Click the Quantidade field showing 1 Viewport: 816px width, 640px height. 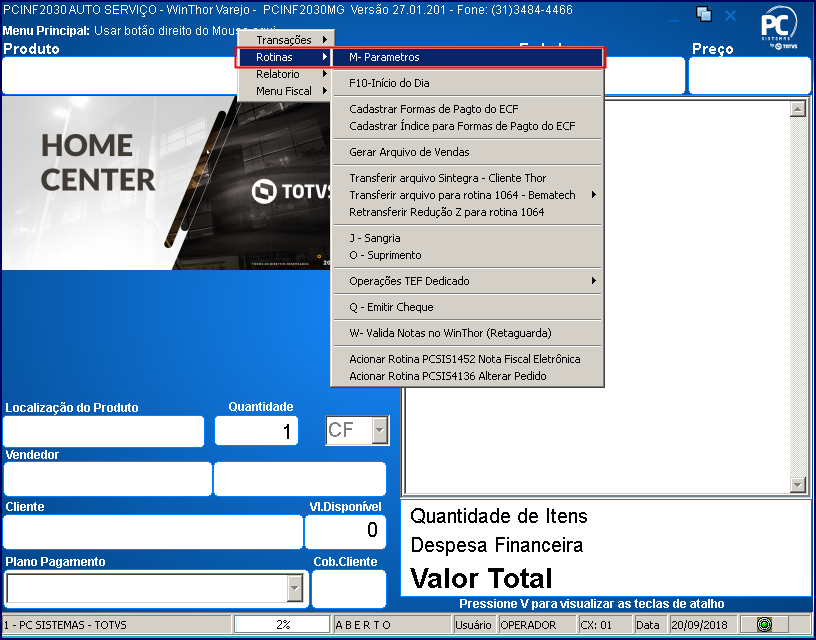click(257, 431)
